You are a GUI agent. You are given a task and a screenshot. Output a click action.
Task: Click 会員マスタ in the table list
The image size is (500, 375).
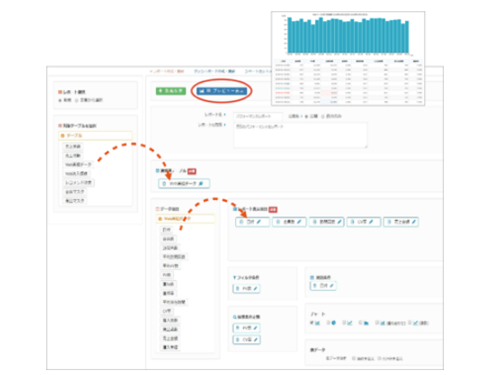click(75, 192)
